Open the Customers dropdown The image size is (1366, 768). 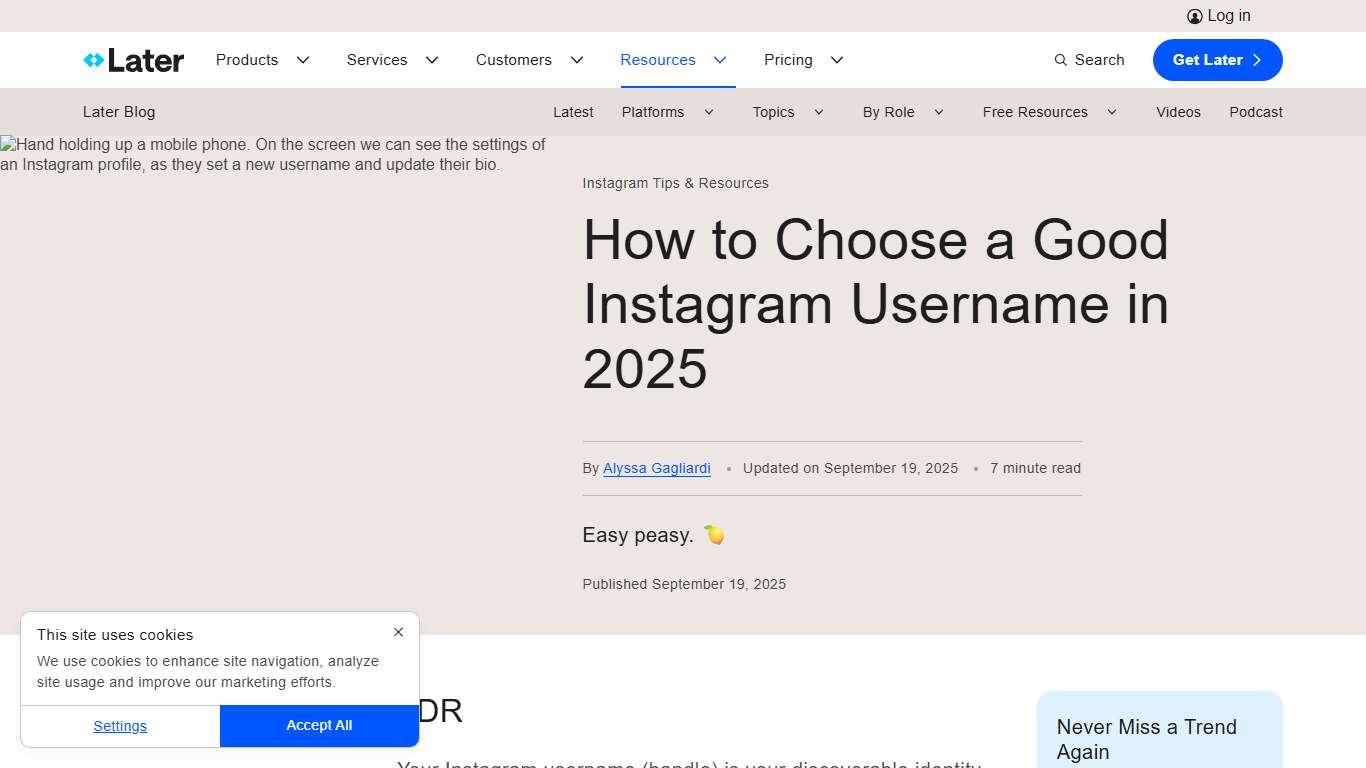pyautogui.click(x=529, y=60)
